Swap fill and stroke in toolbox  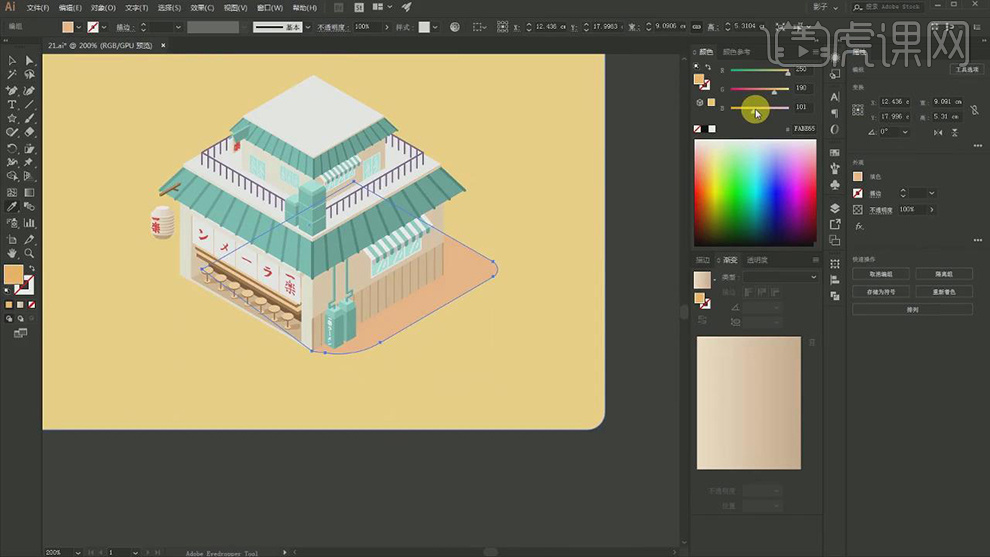(30, 268)
